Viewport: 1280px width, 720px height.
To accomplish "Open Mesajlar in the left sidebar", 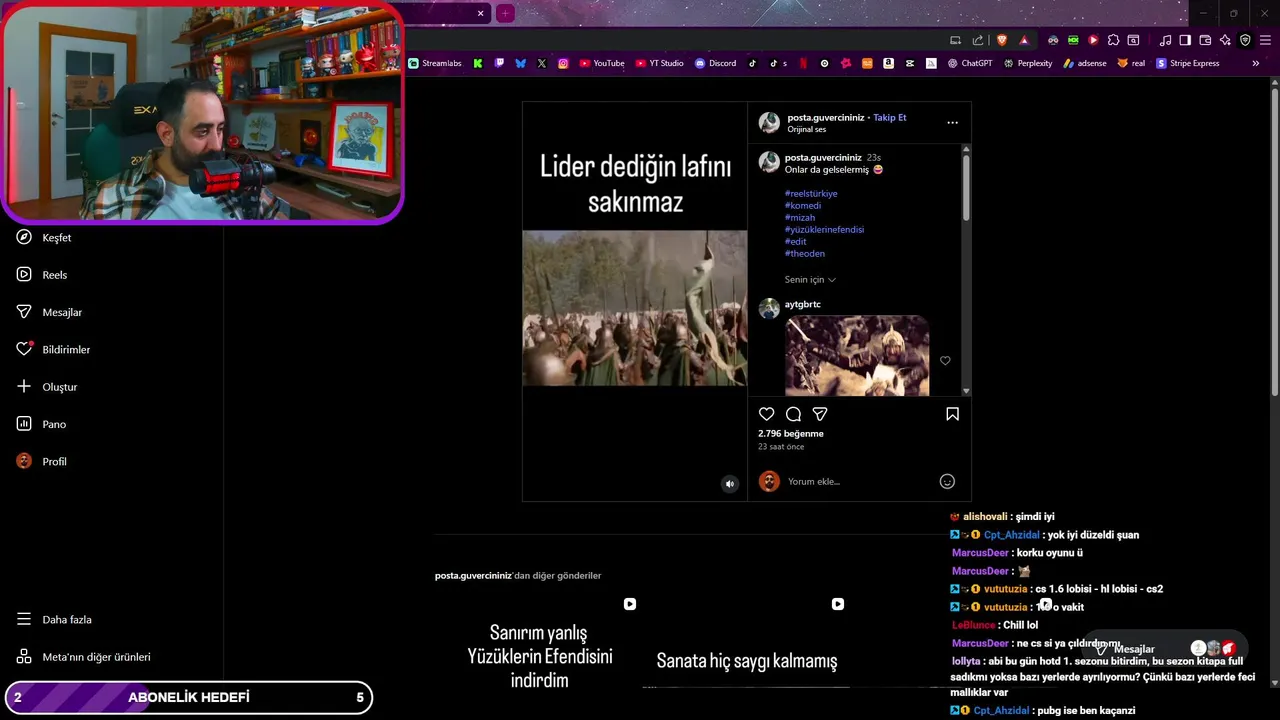I will [49, 312].
